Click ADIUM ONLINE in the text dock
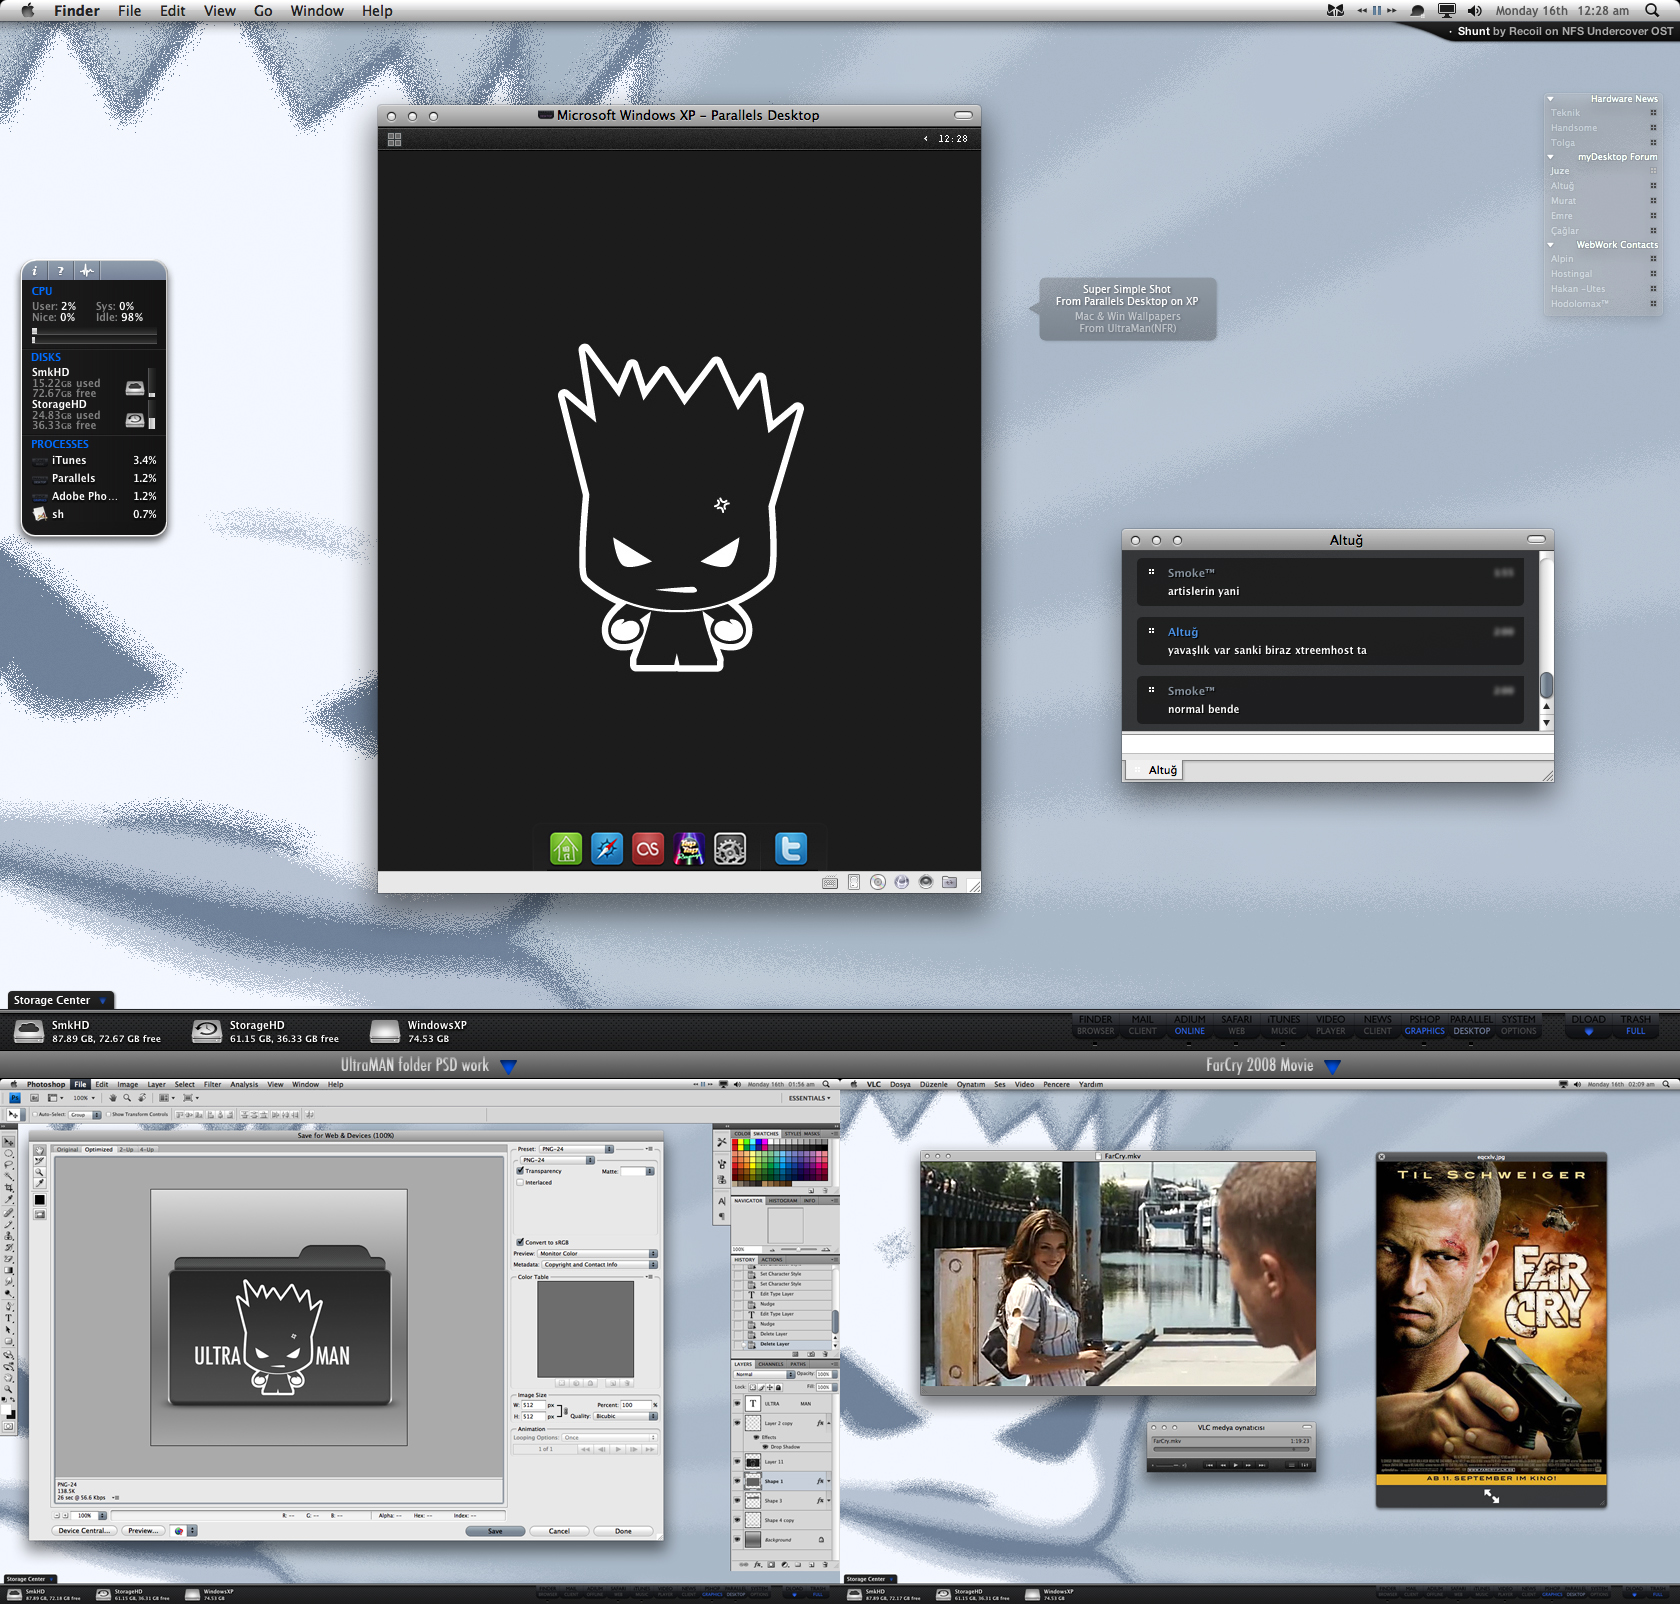 (x=1190, y=1025)
